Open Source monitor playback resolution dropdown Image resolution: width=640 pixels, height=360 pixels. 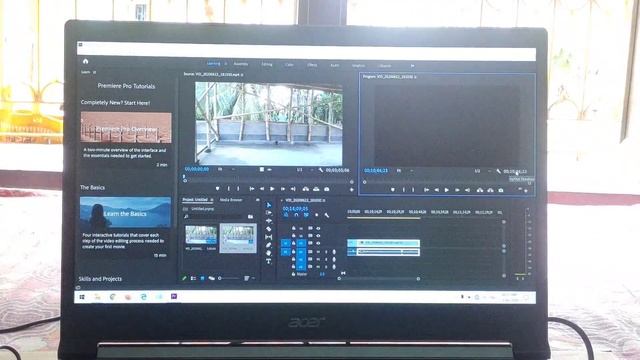click(x=304, y=170)
